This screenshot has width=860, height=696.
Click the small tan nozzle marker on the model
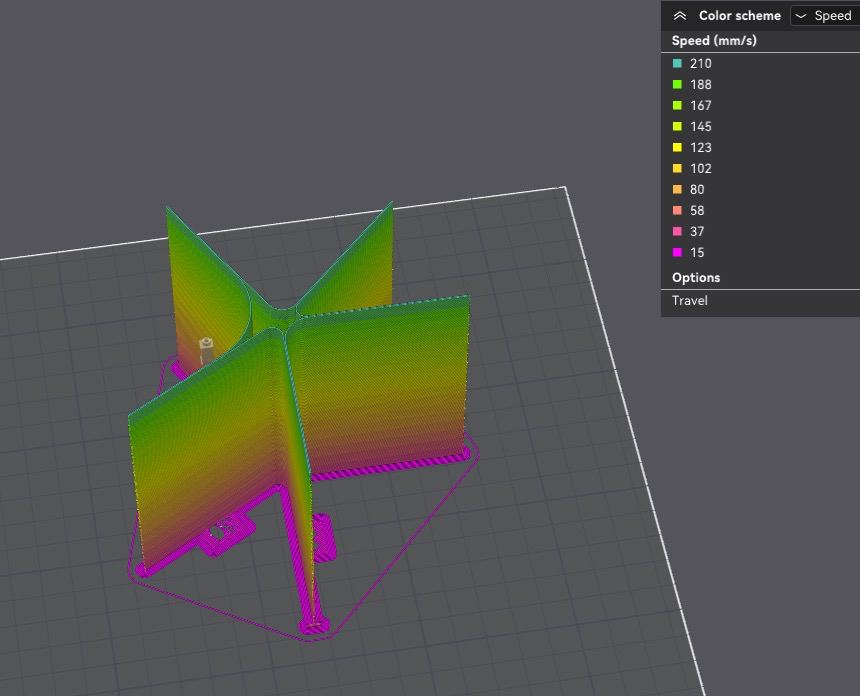[x=206, y=347]
